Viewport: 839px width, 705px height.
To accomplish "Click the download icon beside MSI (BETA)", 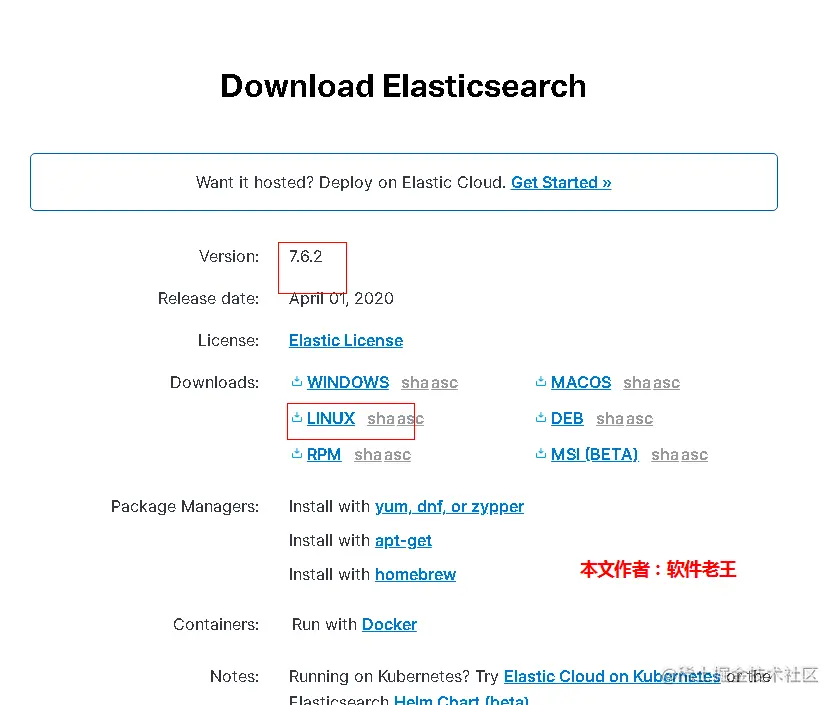I will coord(541,454).
